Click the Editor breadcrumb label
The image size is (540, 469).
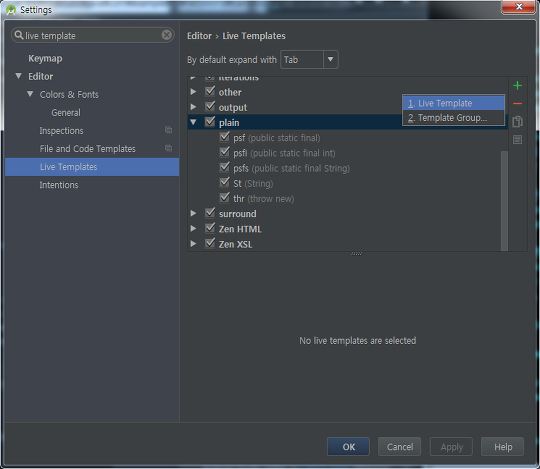point(199,36)
